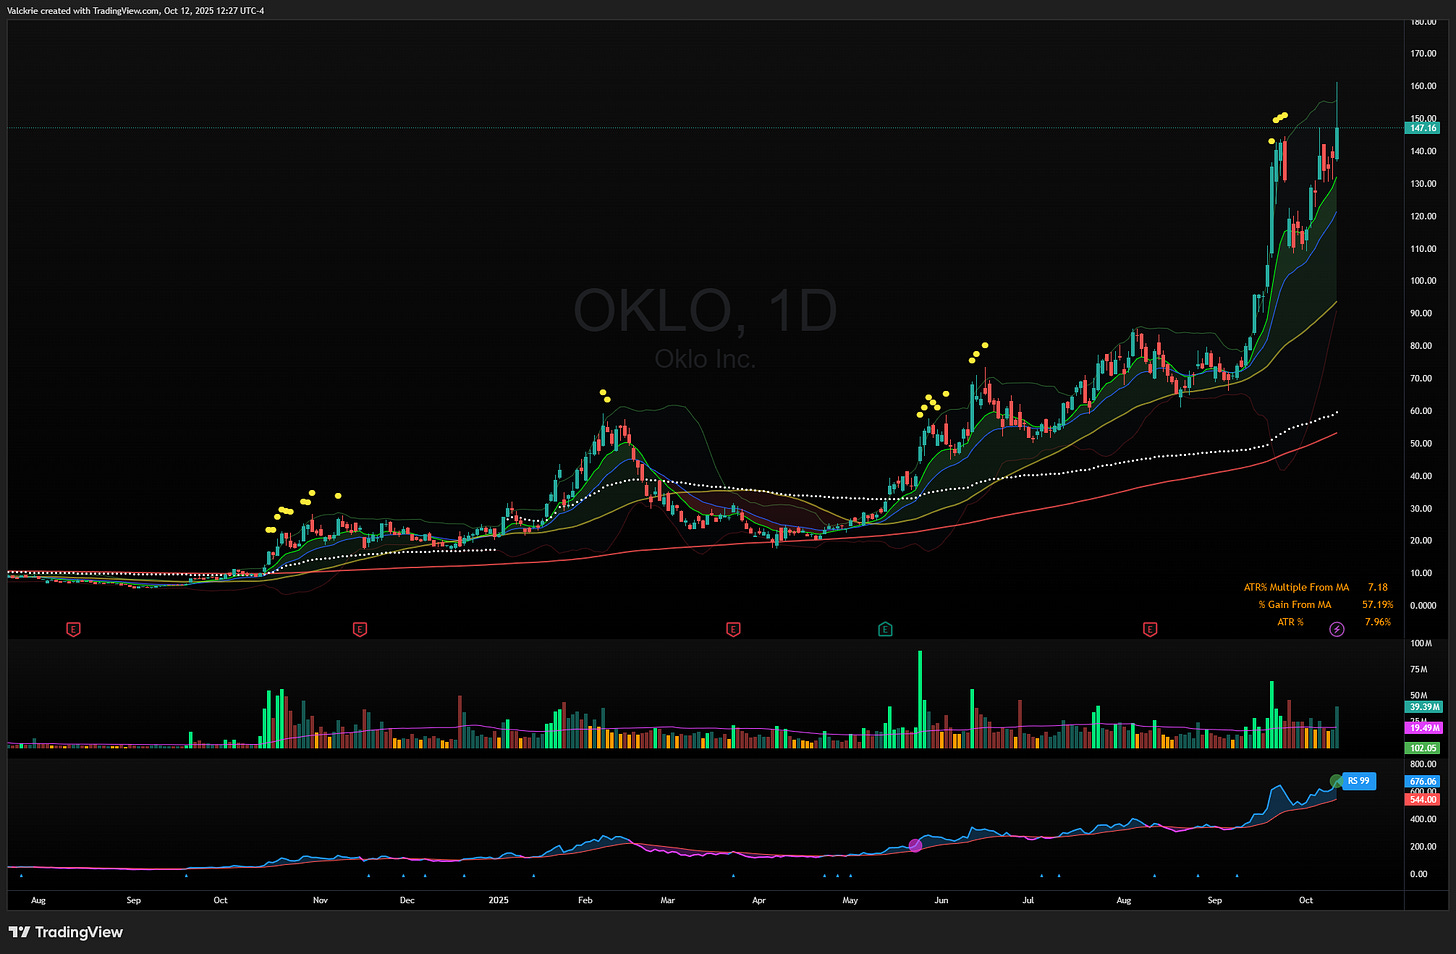
Task: Click the May label on time axis
Action: pyautogui.click(x=850, y=900)
